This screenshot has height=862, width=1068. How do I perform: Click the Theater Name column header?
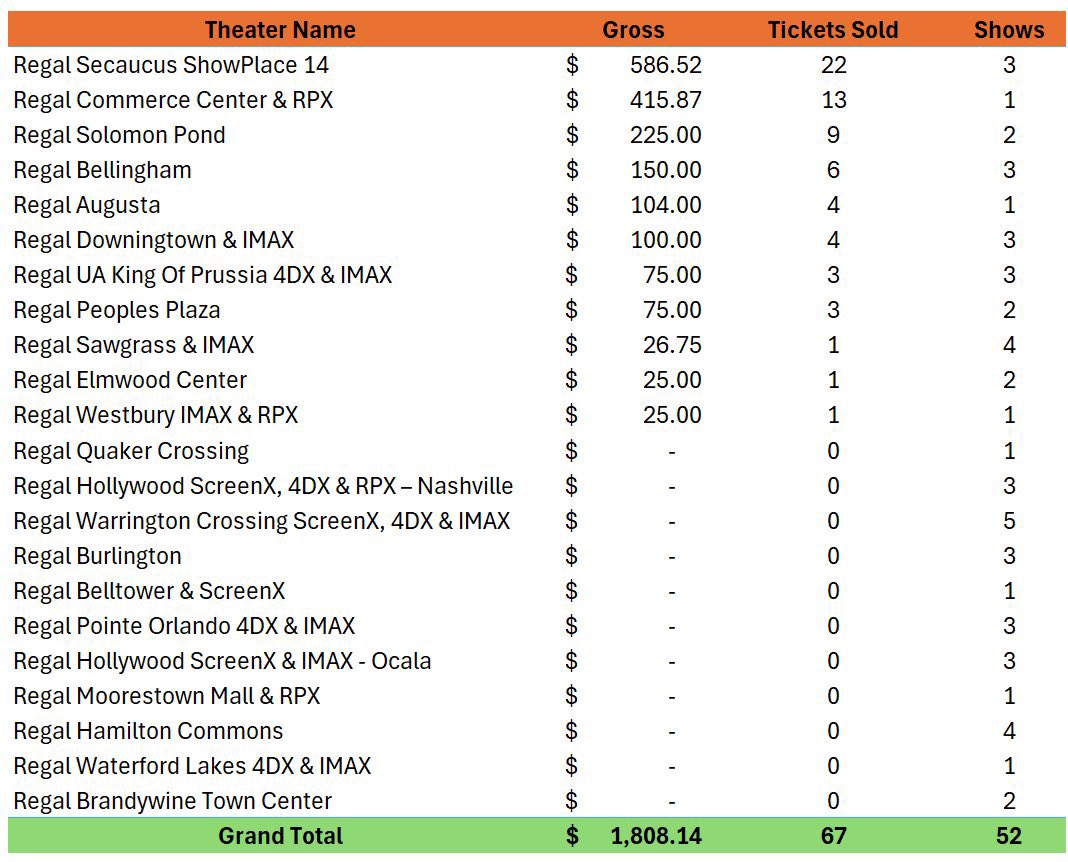(x=280, y=30)
